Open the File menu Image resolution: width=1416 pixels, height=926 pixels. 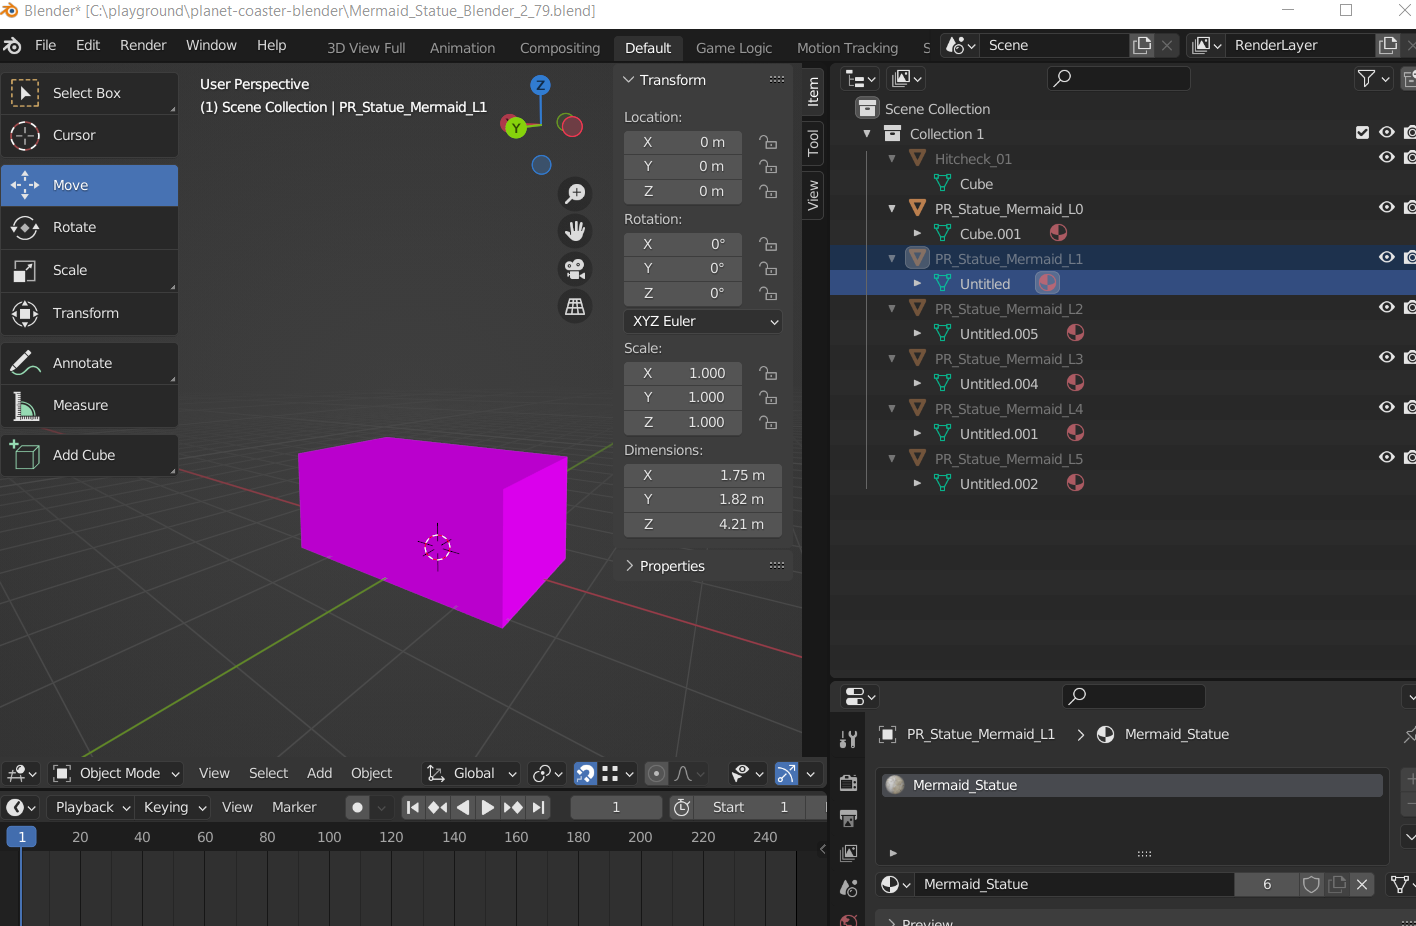(x=46, y=45)
